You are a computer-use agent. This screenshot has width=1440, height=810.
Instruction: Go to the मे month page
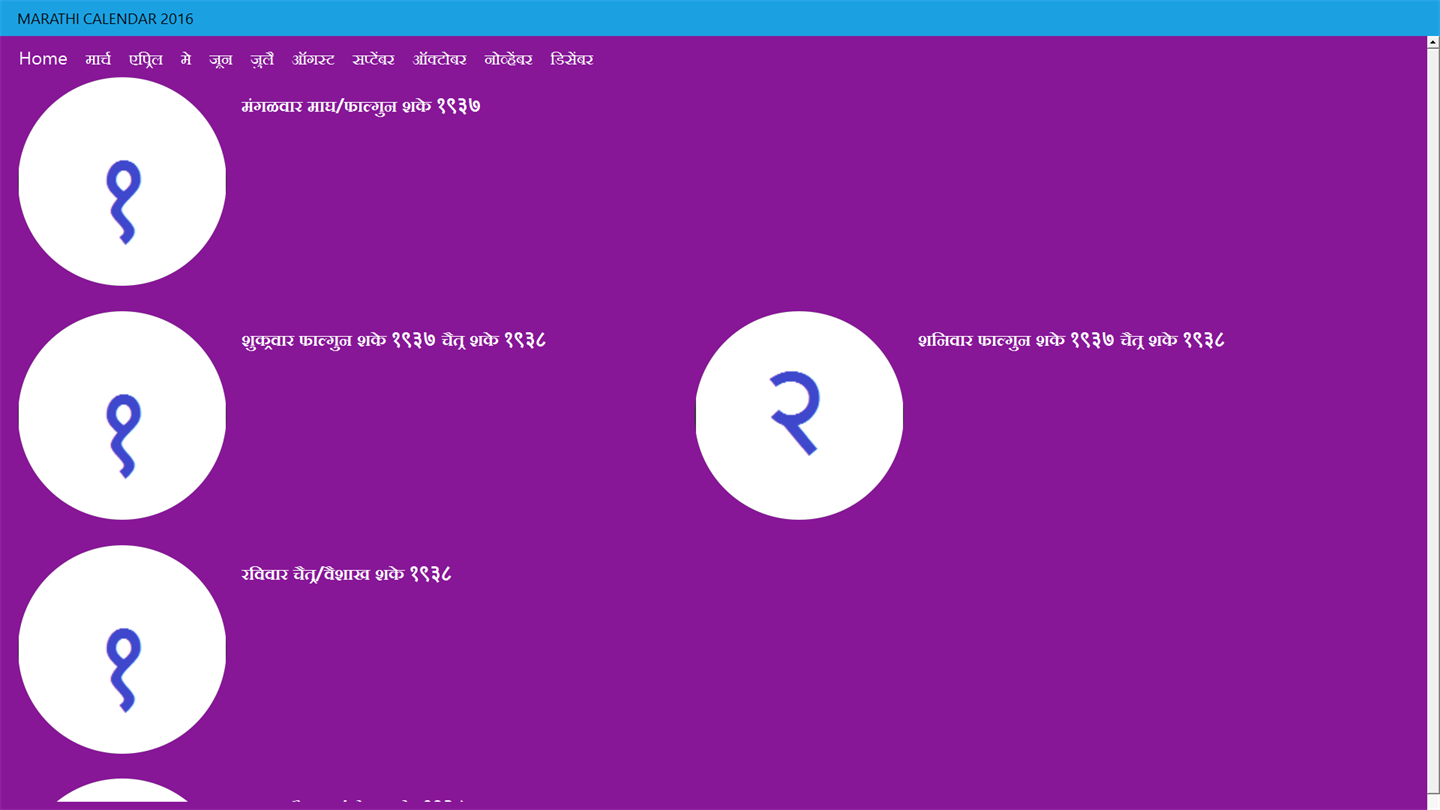[186, 59]
